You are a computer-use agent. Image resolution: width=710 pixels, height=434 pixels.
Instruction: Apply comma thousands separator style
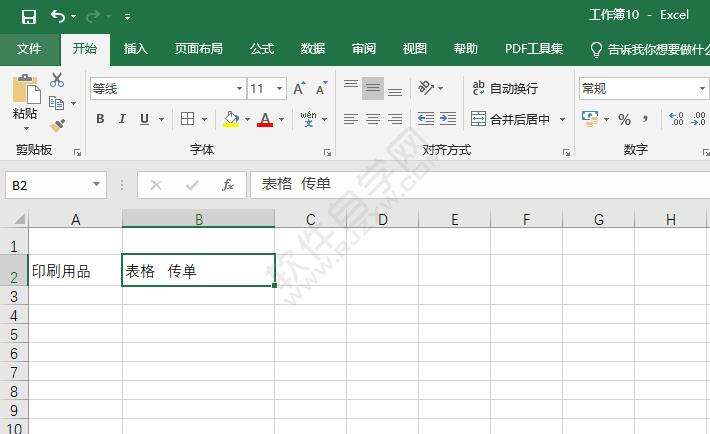(645, 120)
